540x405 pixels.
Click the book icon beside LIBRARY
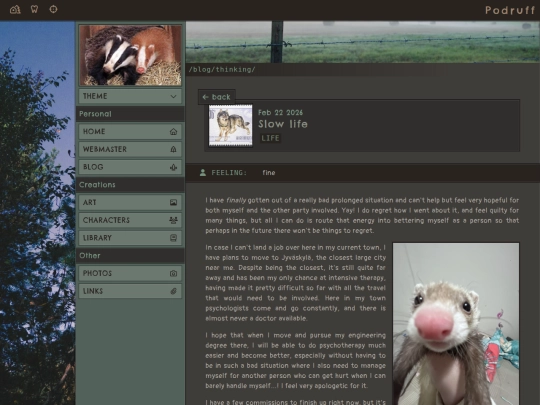(x=174, y=238)
